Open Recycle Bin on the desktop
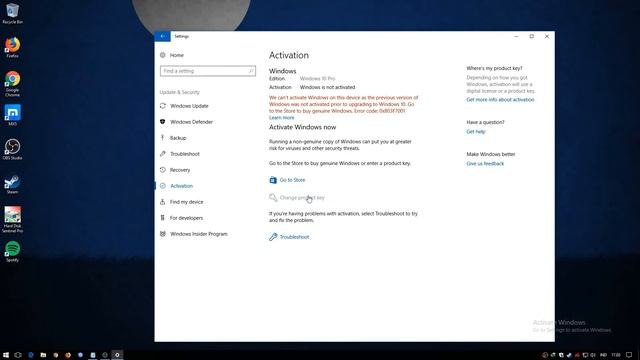The width and height of the screenshot is (640, 360). coord(12,13)
